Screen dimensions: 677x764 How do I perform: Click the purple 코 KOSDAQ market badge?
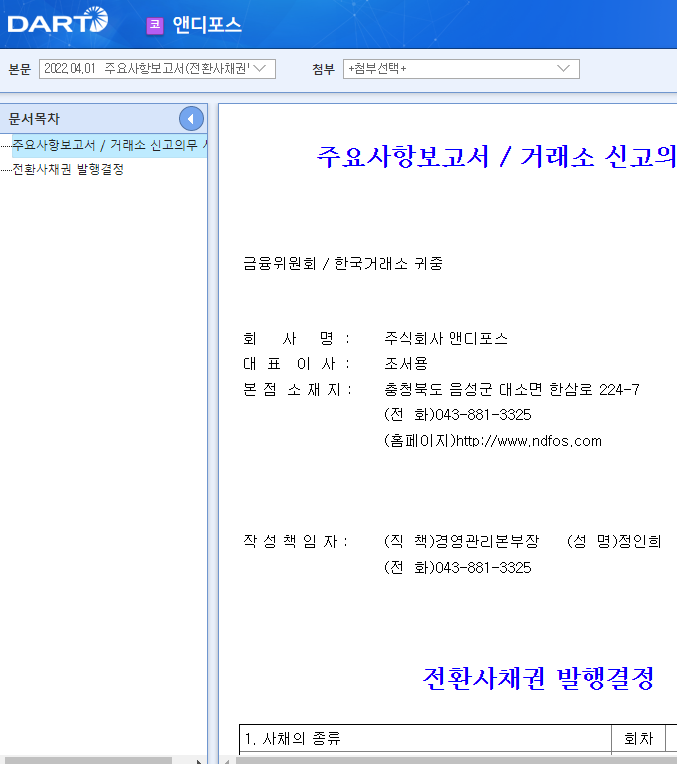pos(155,25)
